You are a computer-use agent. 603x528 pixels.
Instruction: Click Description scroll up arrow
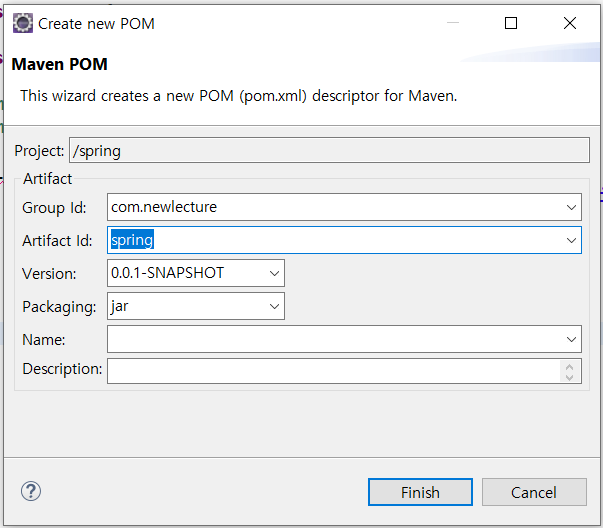pos(570,367)
